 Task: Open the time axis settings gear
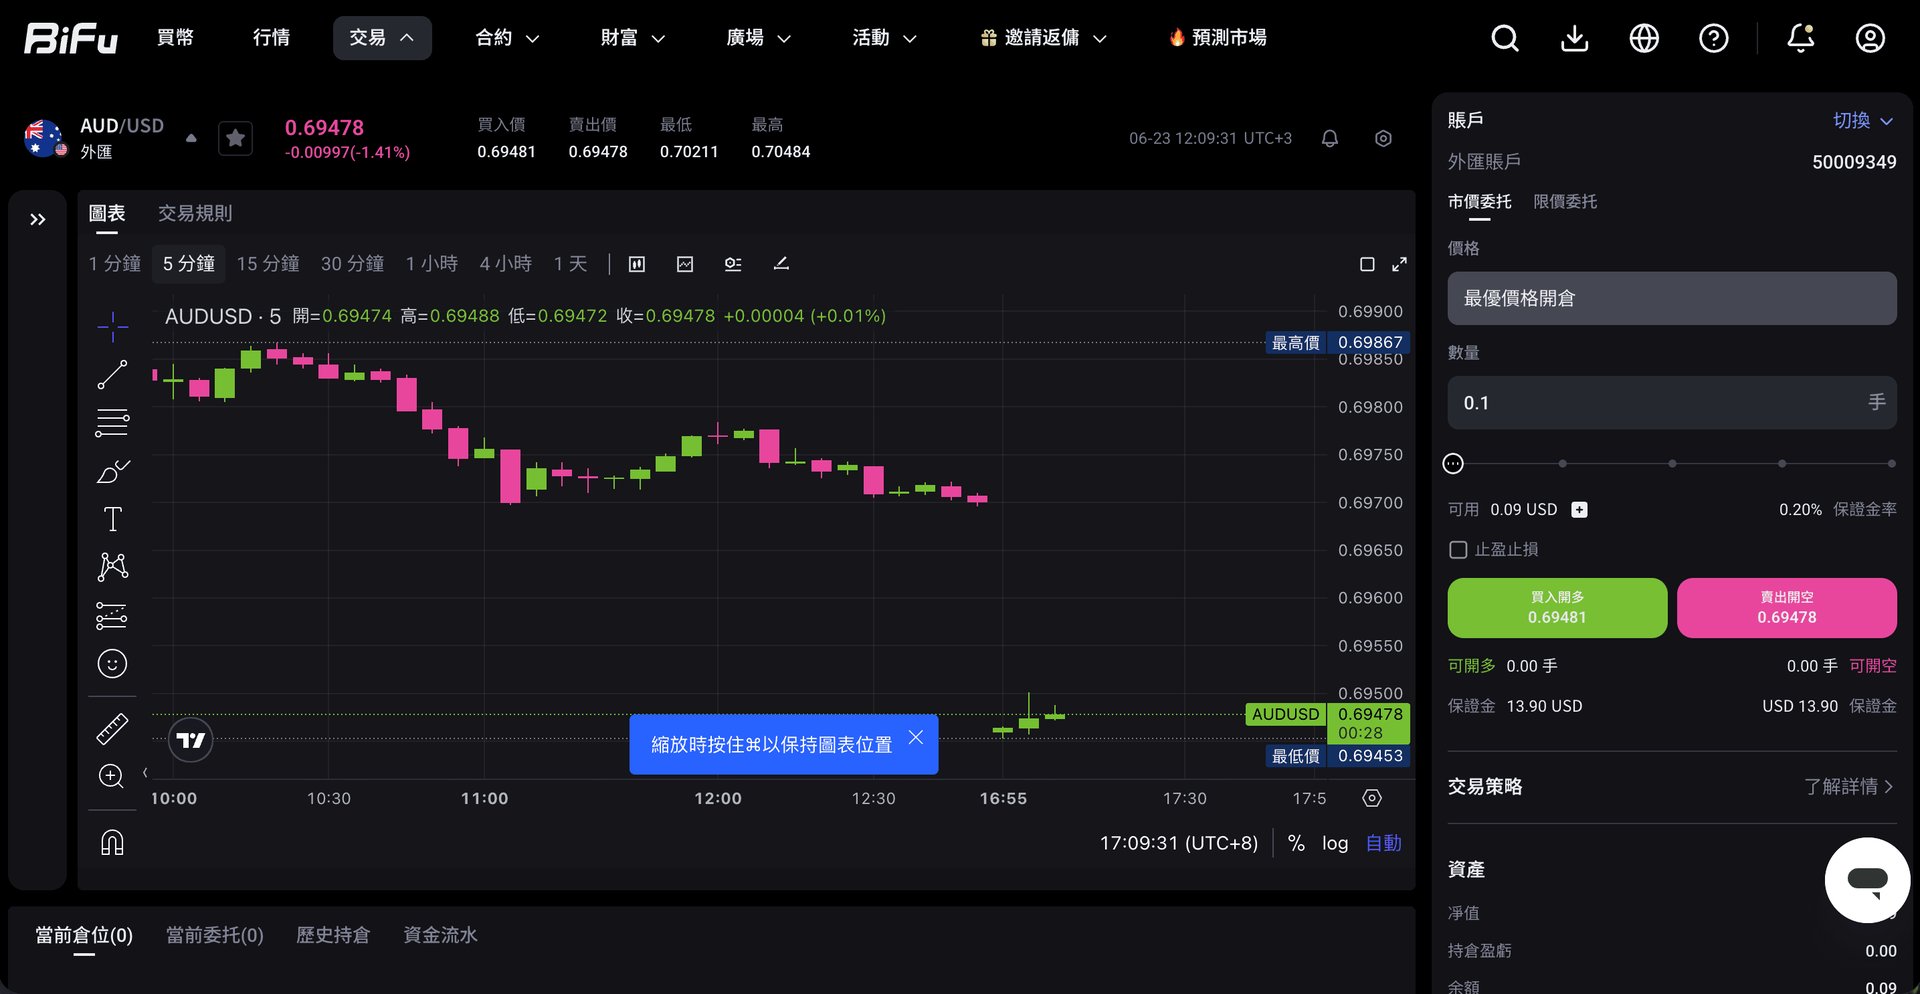tap(1372, 798)
